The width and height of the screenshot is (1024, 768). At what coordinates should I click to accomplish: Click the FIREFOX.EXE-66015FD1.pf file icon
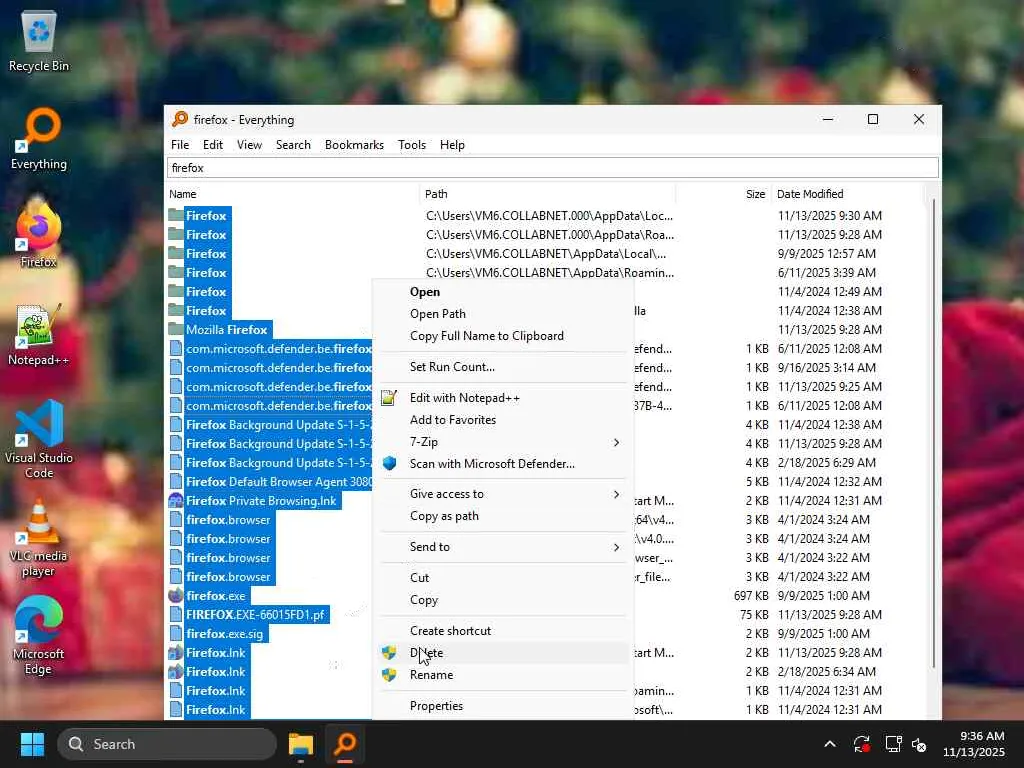coord(176,615)
